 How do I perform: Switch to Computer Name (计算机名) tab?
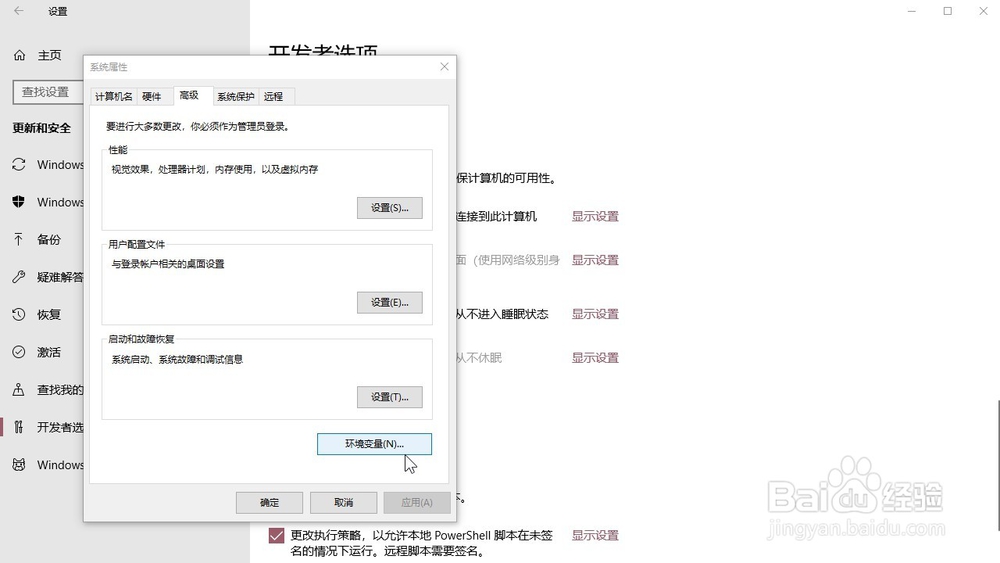(114, 96)
